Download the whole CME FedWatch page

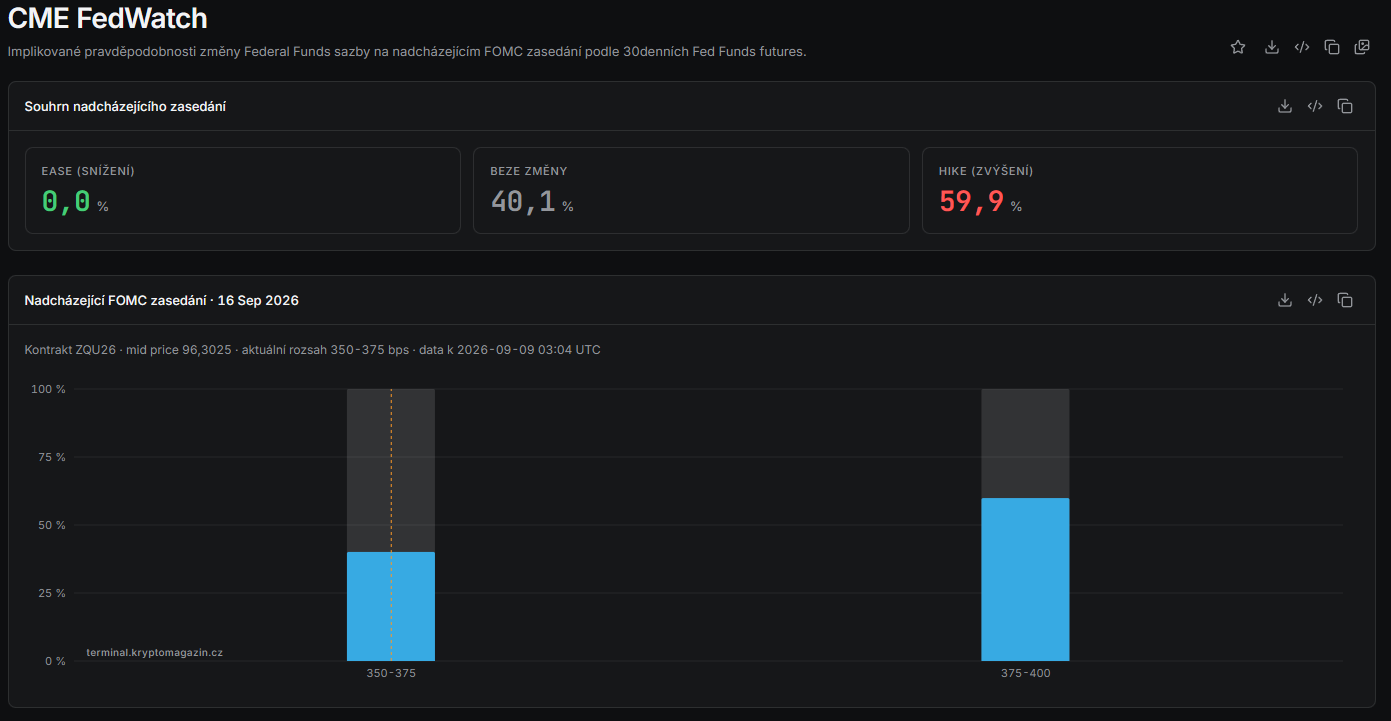(1272, 47)
